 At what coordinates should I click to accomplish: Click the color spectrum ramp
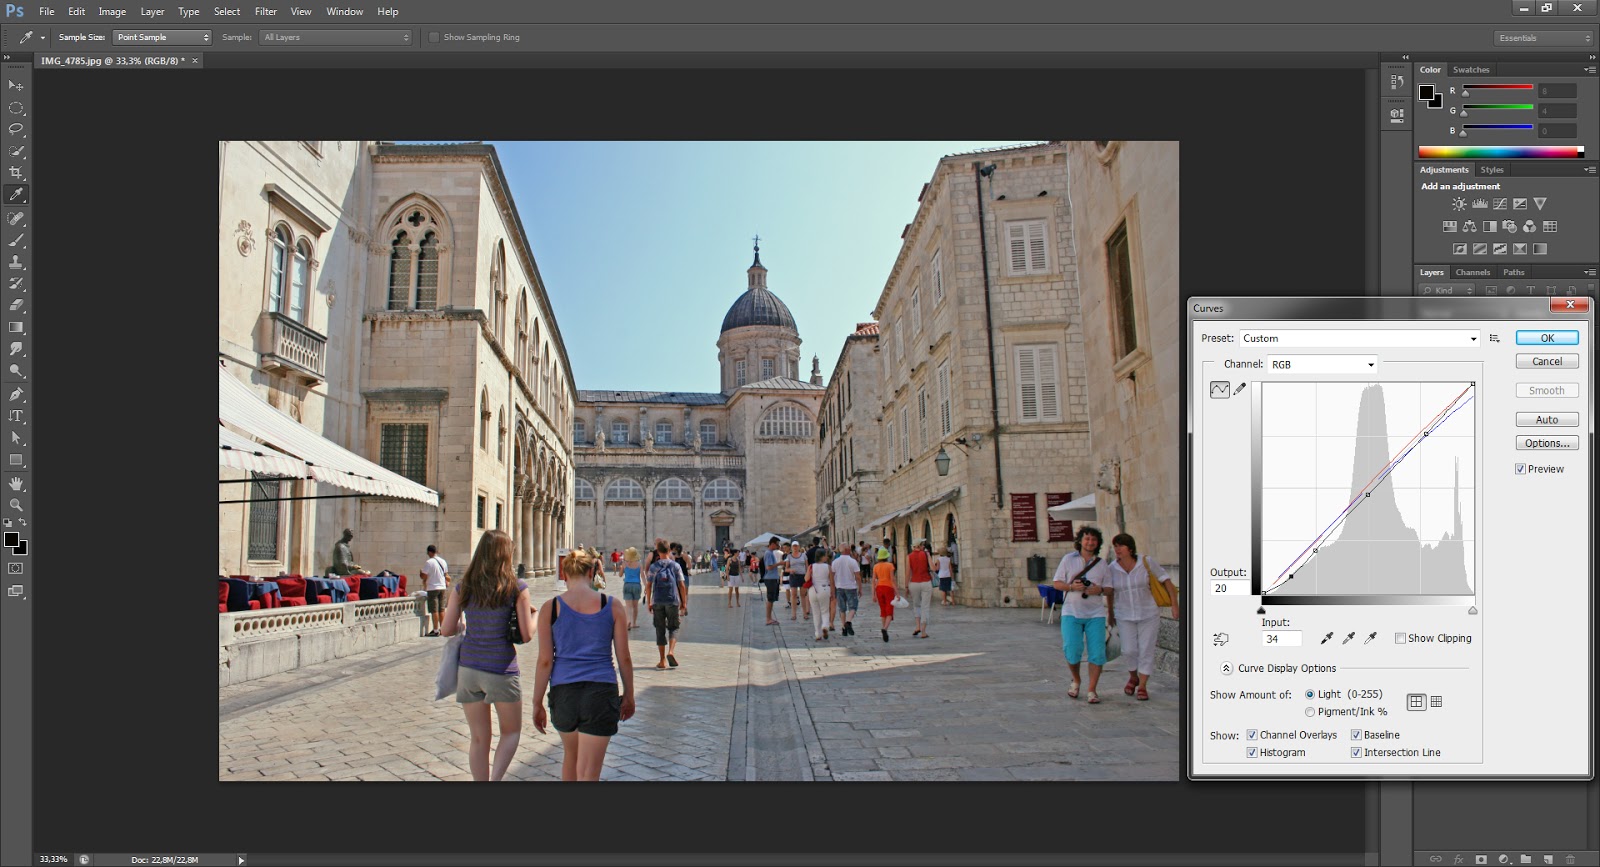point(1501,153)
